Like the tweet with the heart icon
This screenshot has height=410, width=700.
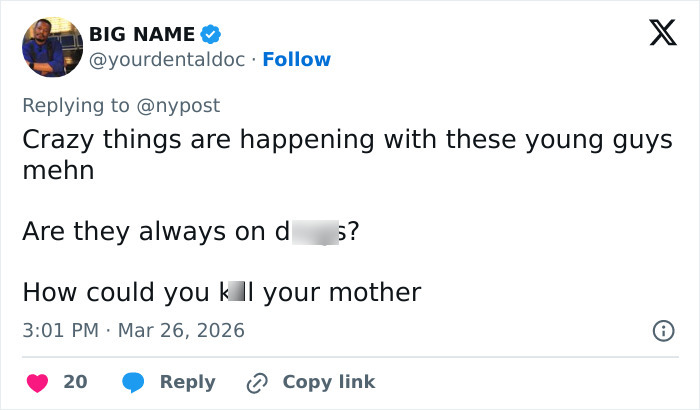coord(37,382)
